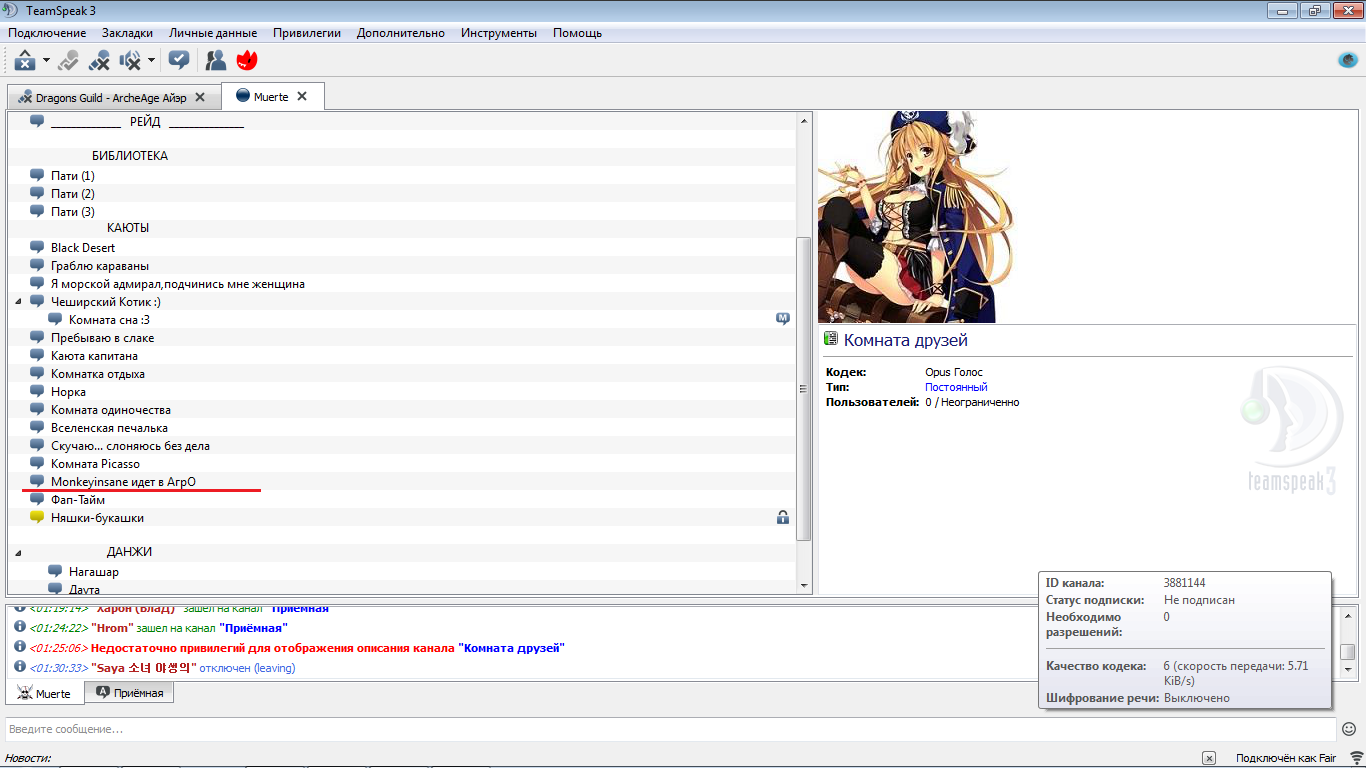The height and width of the screenshot is (768, 1366).
Task: Open the Подключение menu
Action: pyautogui.click(x=47, y=33)
